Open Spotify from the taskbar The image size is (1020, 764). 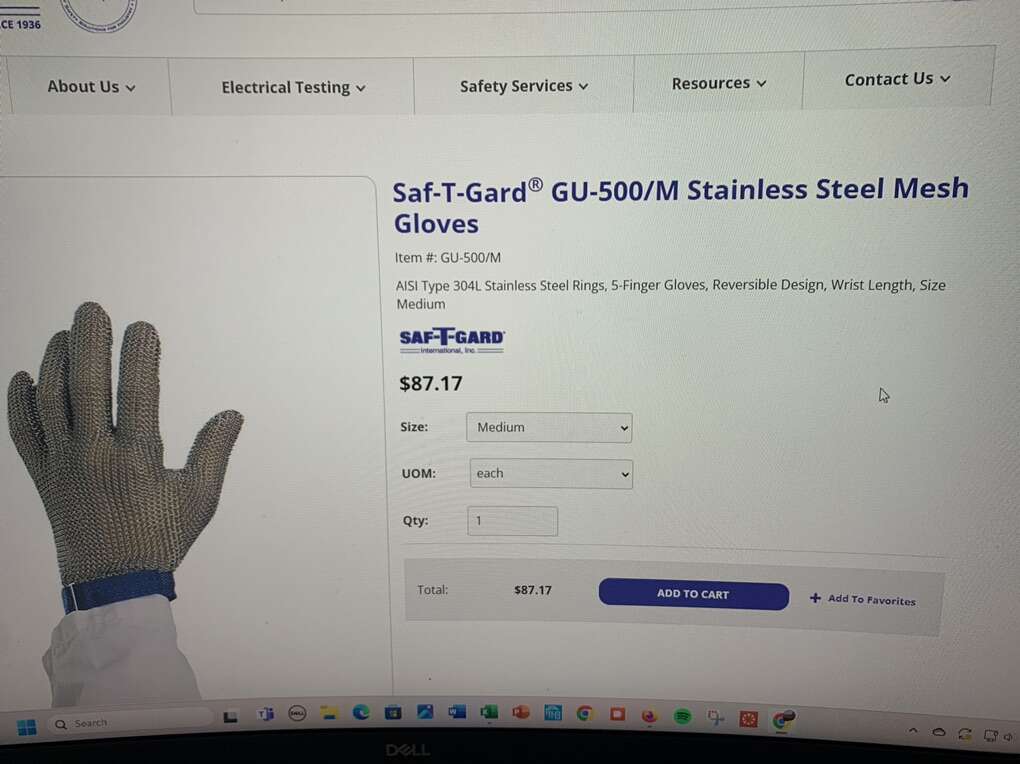pos(682,716)
